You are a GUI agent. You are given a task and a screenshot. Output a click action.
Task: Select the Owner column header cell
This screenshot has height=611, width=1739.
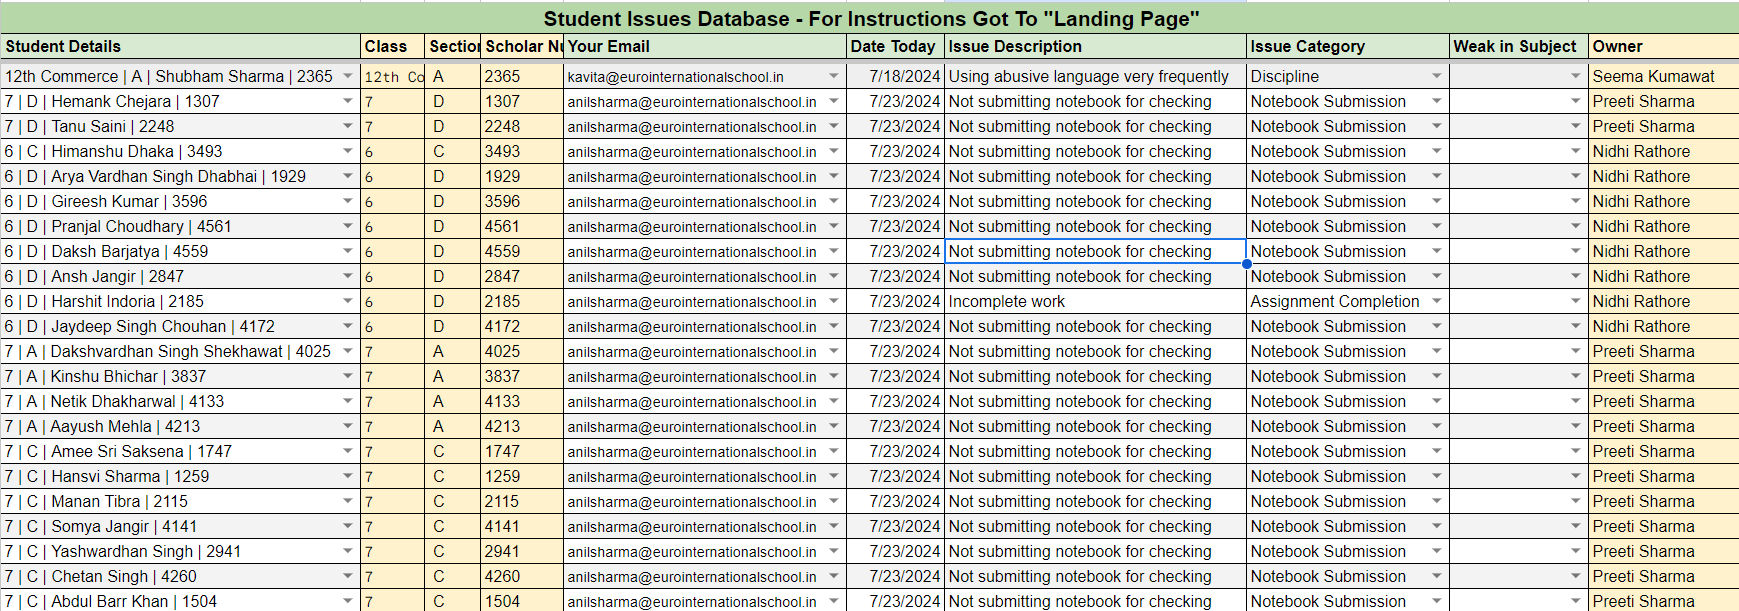point(1662,46)
